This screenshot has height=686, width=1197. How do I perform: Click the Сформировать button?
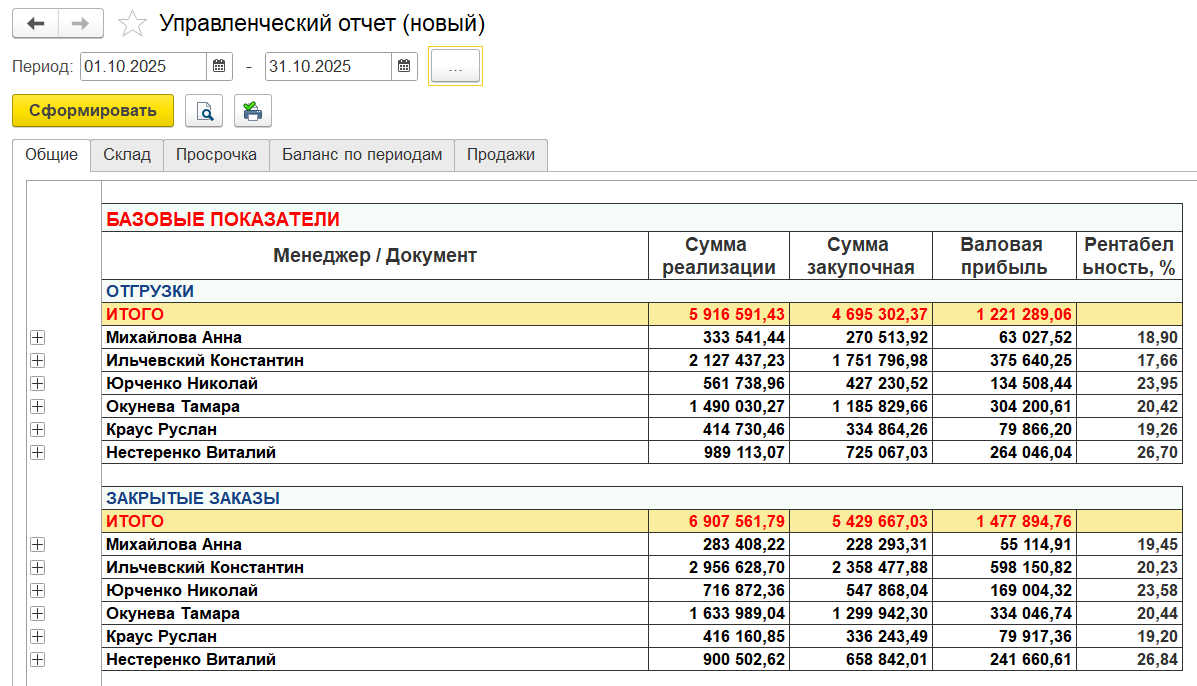pos(93,111)
